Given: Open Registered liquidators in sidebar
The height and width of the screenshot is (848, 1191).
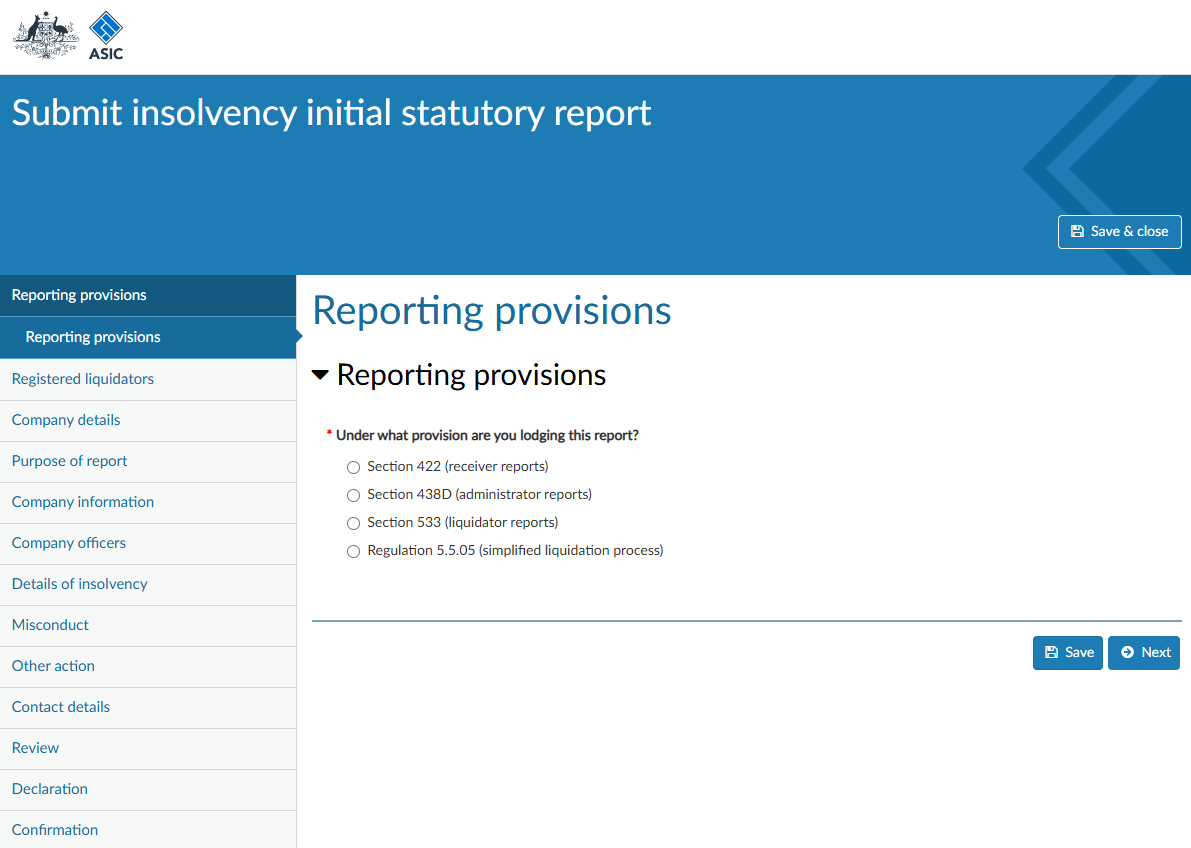Looking at the screenshot, I should (148, 379).
